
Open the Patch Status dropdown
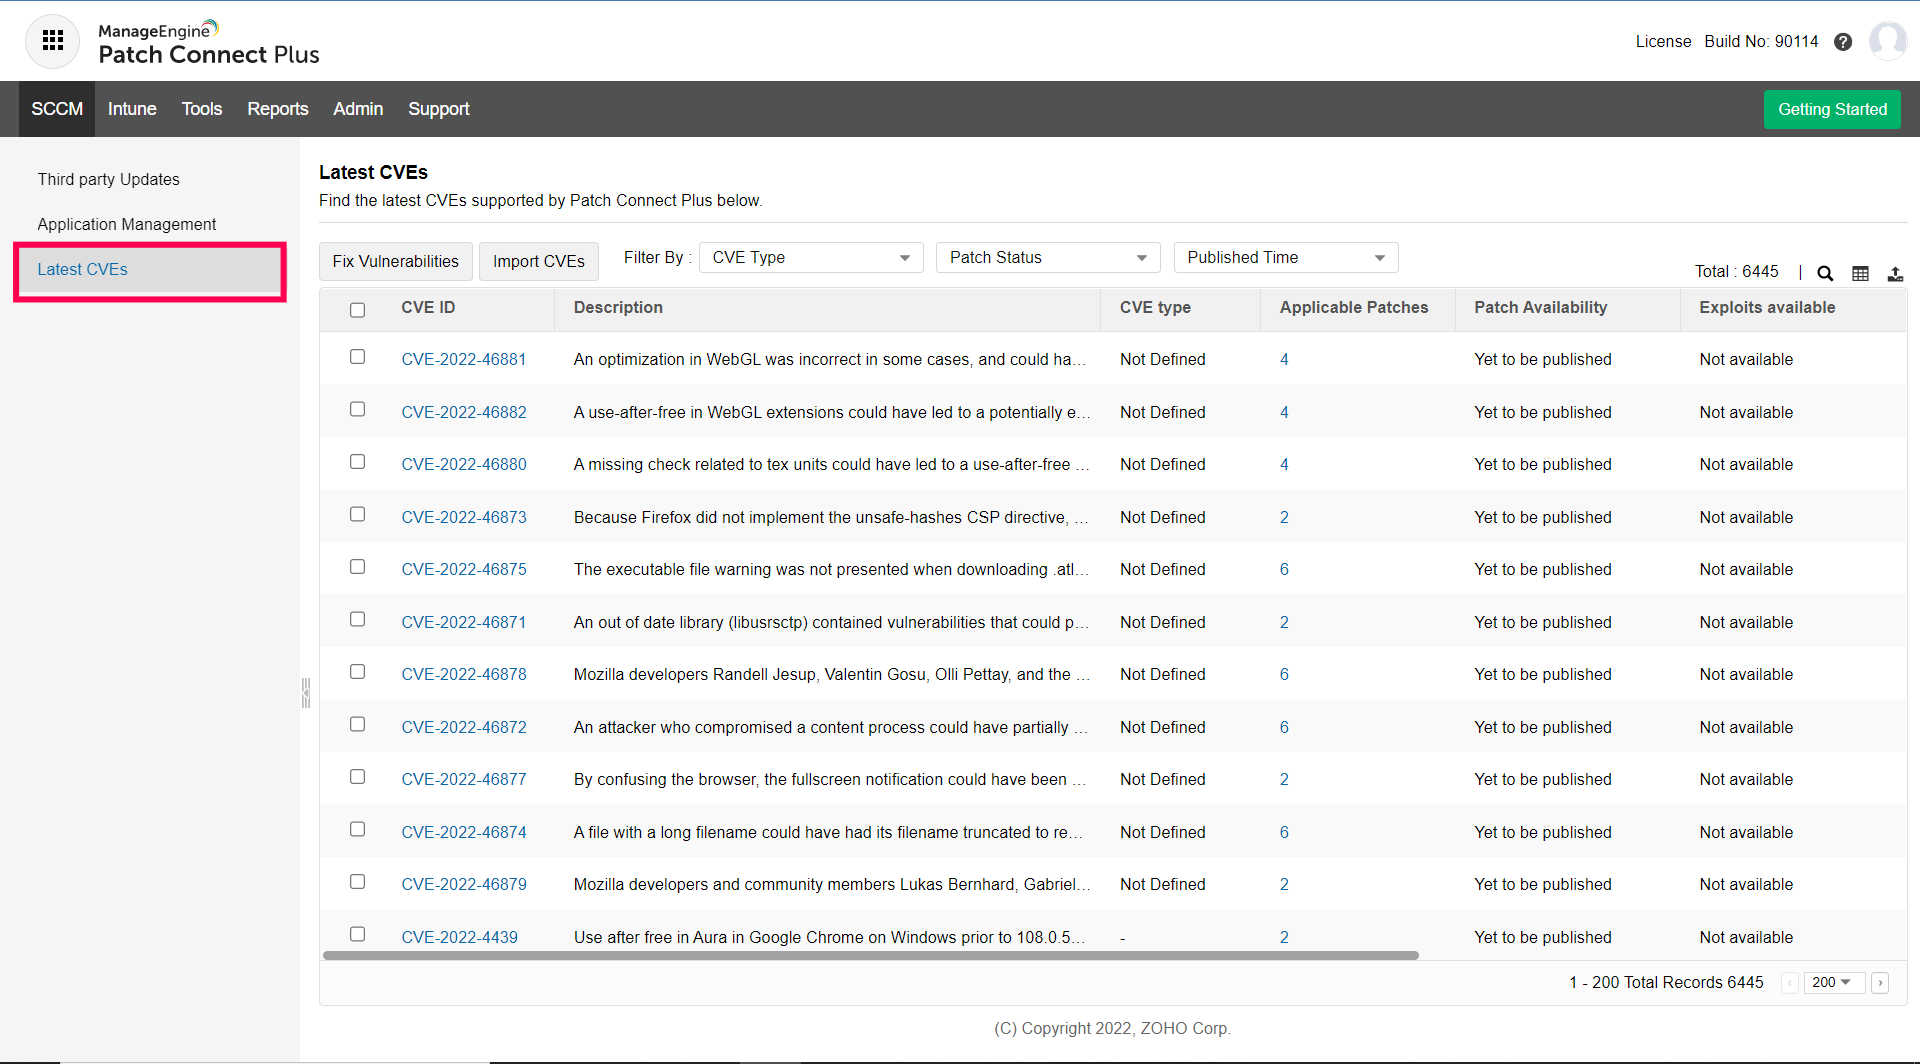pos(1047,258)
